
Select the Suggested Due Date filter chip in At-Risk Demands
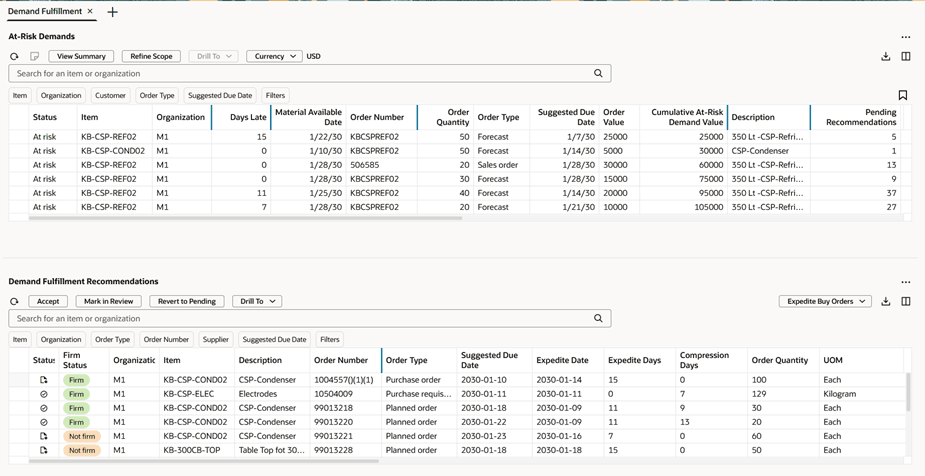click(x=220, y=96)
